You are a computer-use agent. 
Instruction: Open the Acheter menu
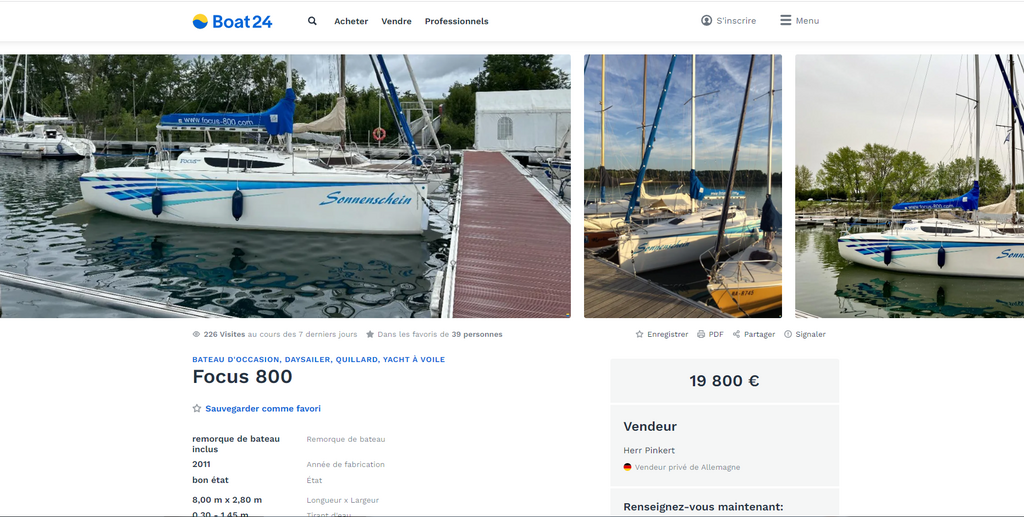coord(351,22)
